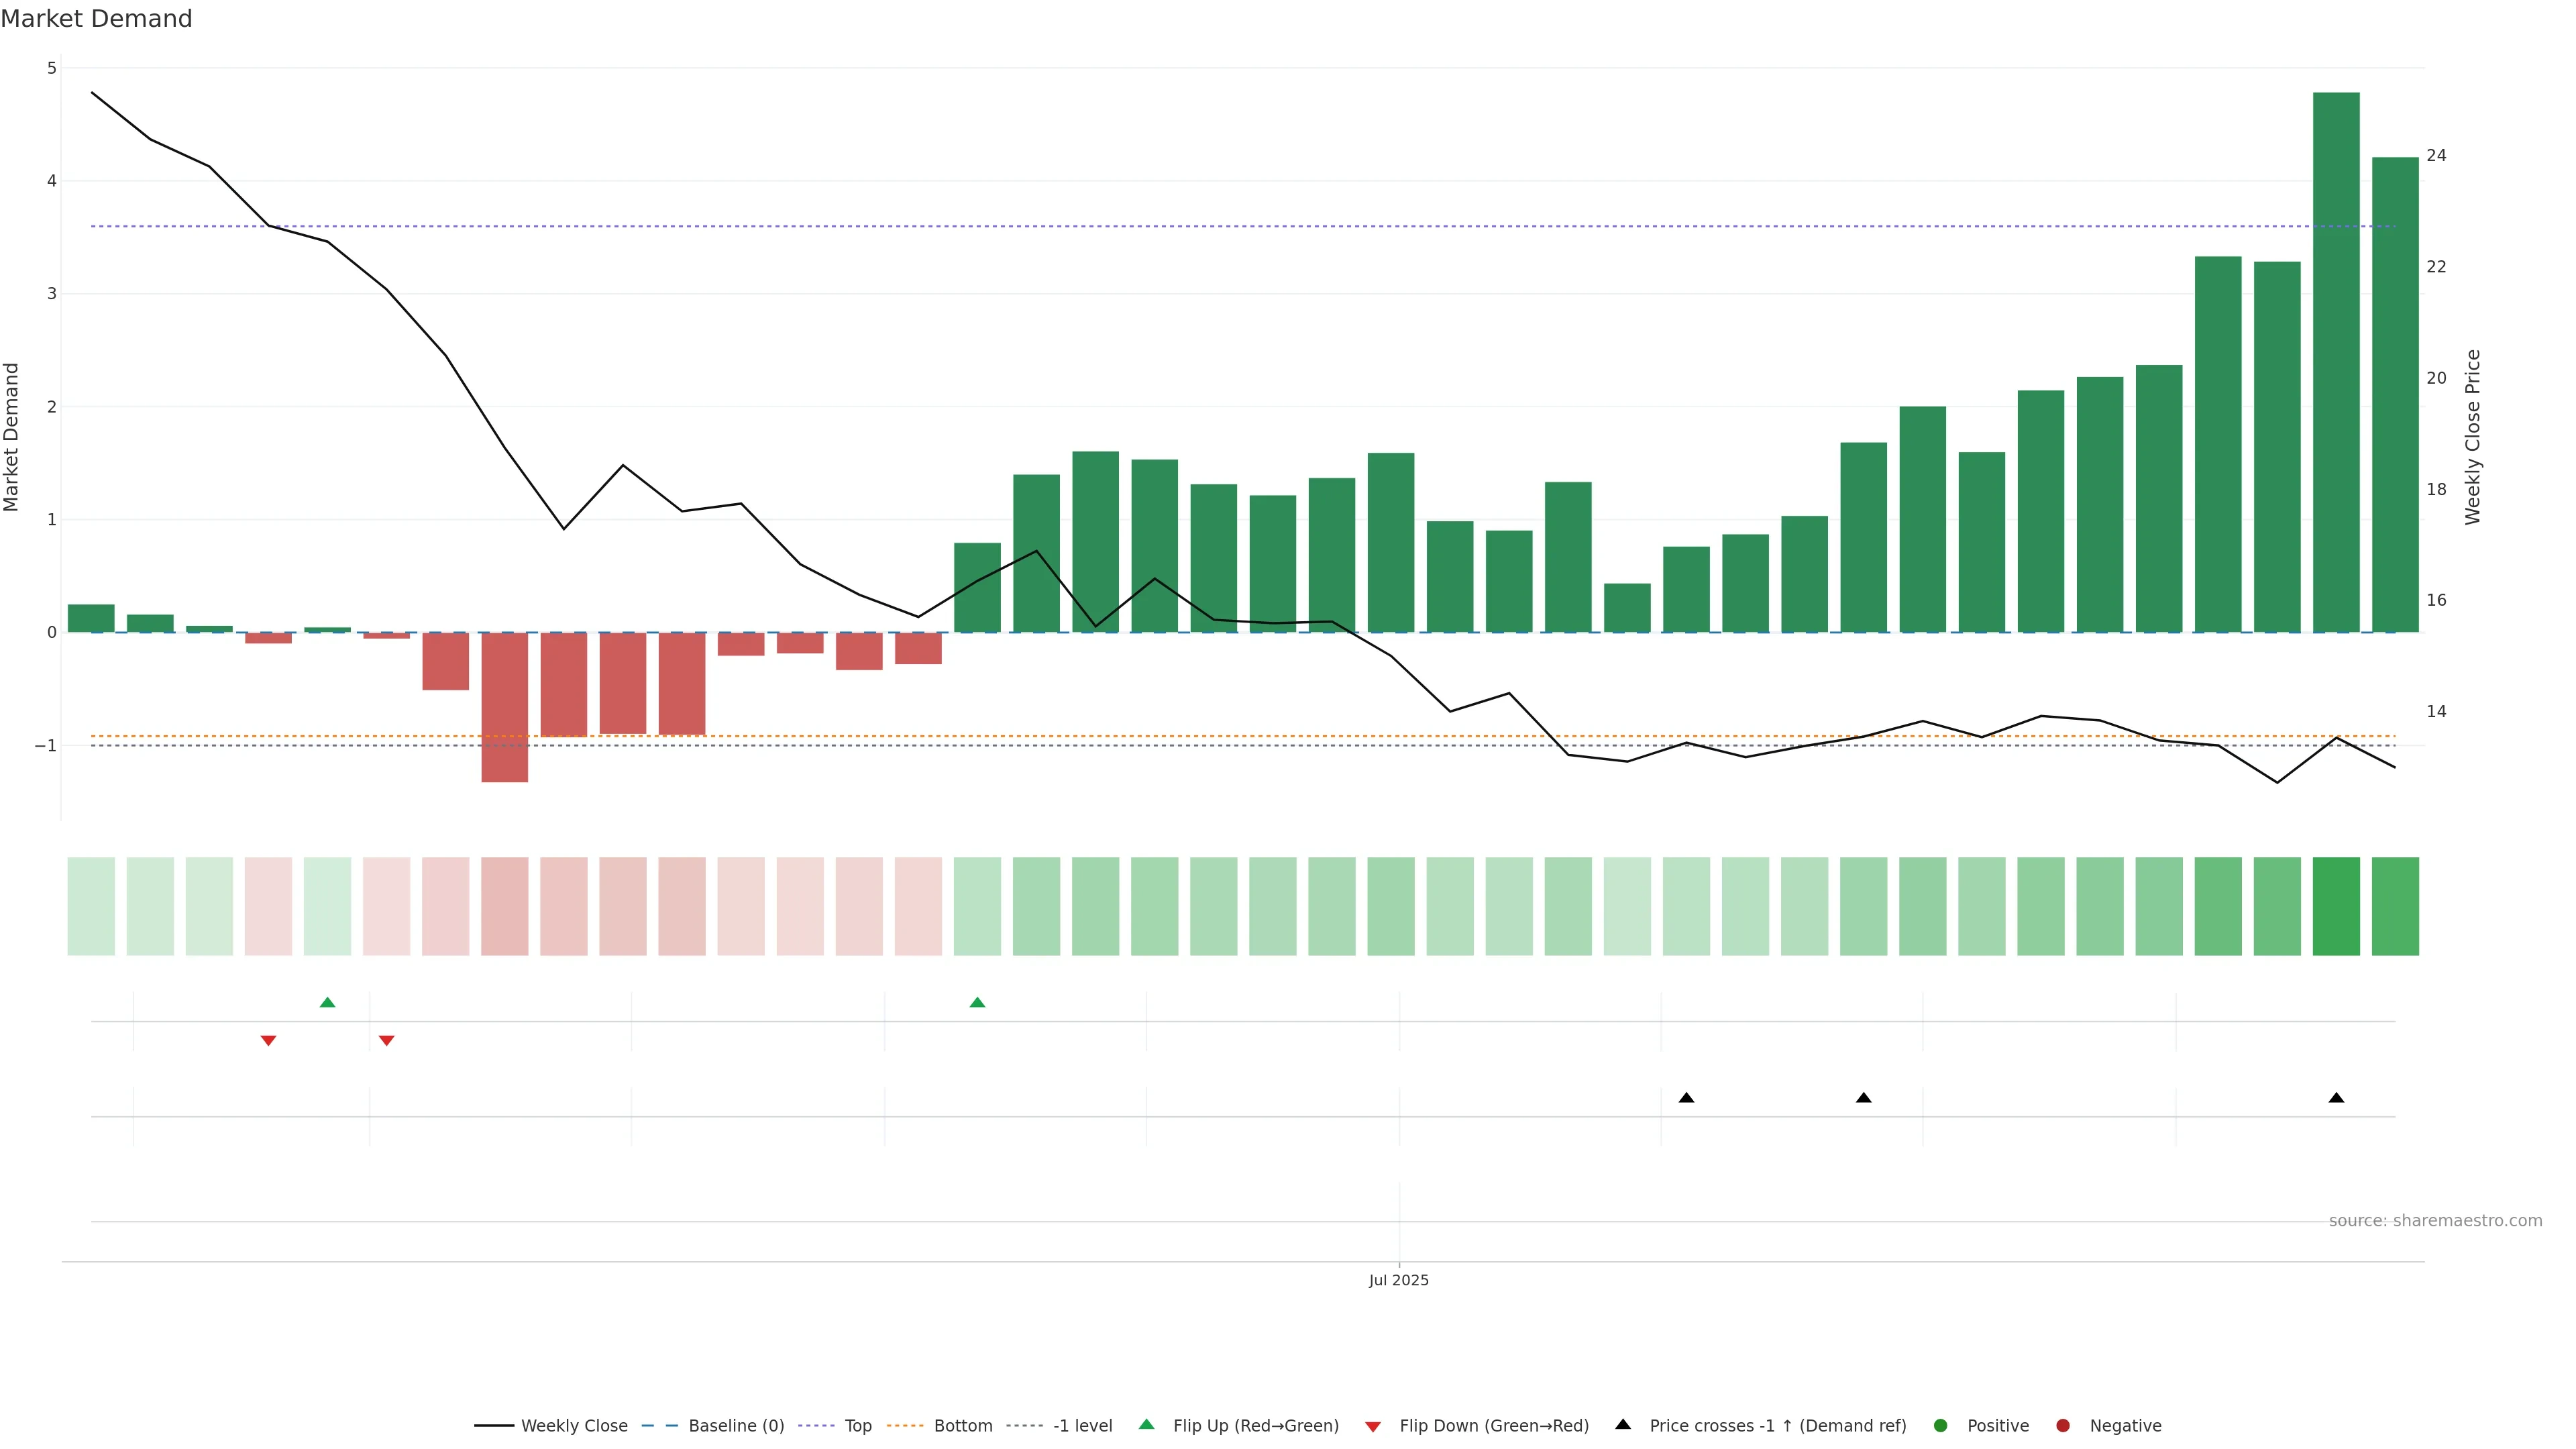The height and width of the screenshot is (1449, 2576).
Task: Click the Weekly Close Price axis title
Action: click(2472, 437)
